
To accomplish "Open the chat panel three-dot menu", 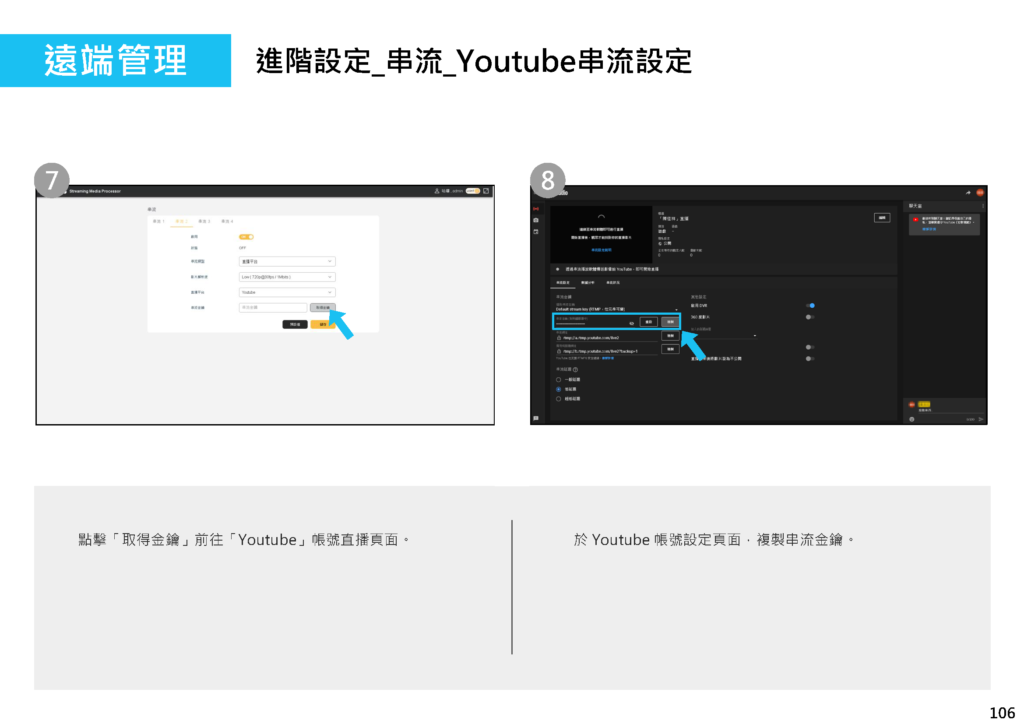I will tap(983, 206).
